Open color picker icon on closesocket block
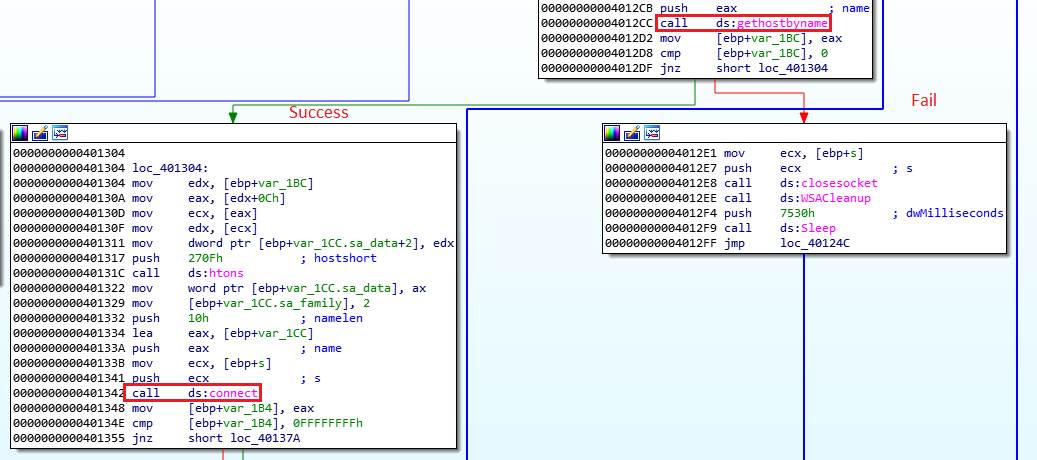 point(612,133)
